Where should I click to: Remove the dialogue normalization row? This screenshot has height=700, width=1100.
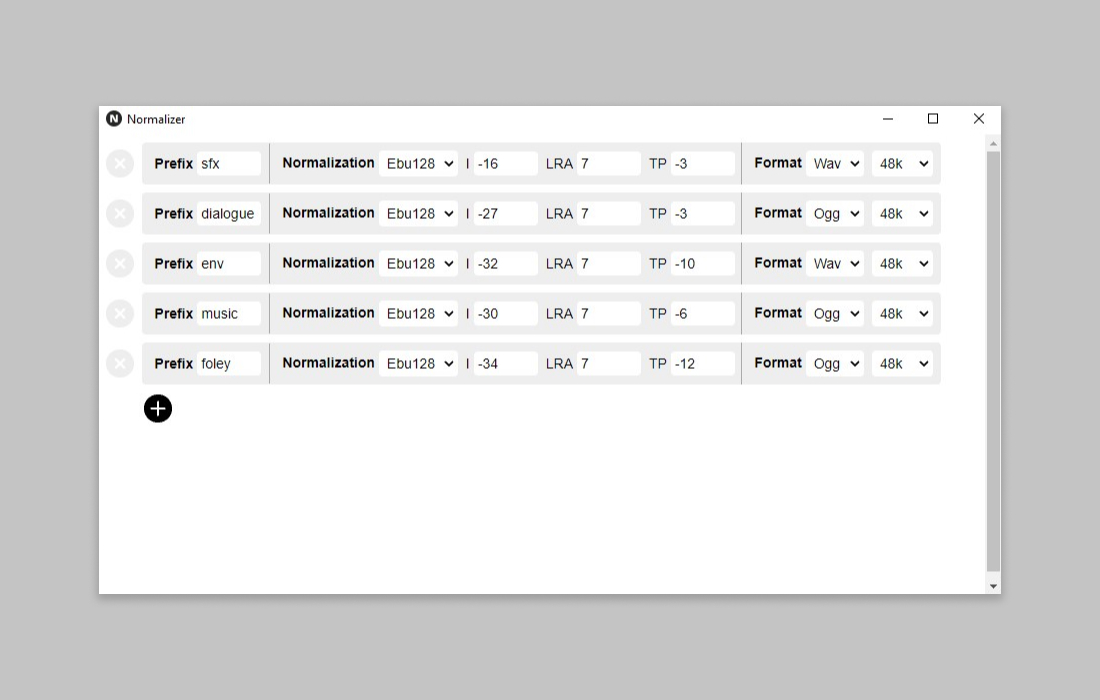pos(119,213)
